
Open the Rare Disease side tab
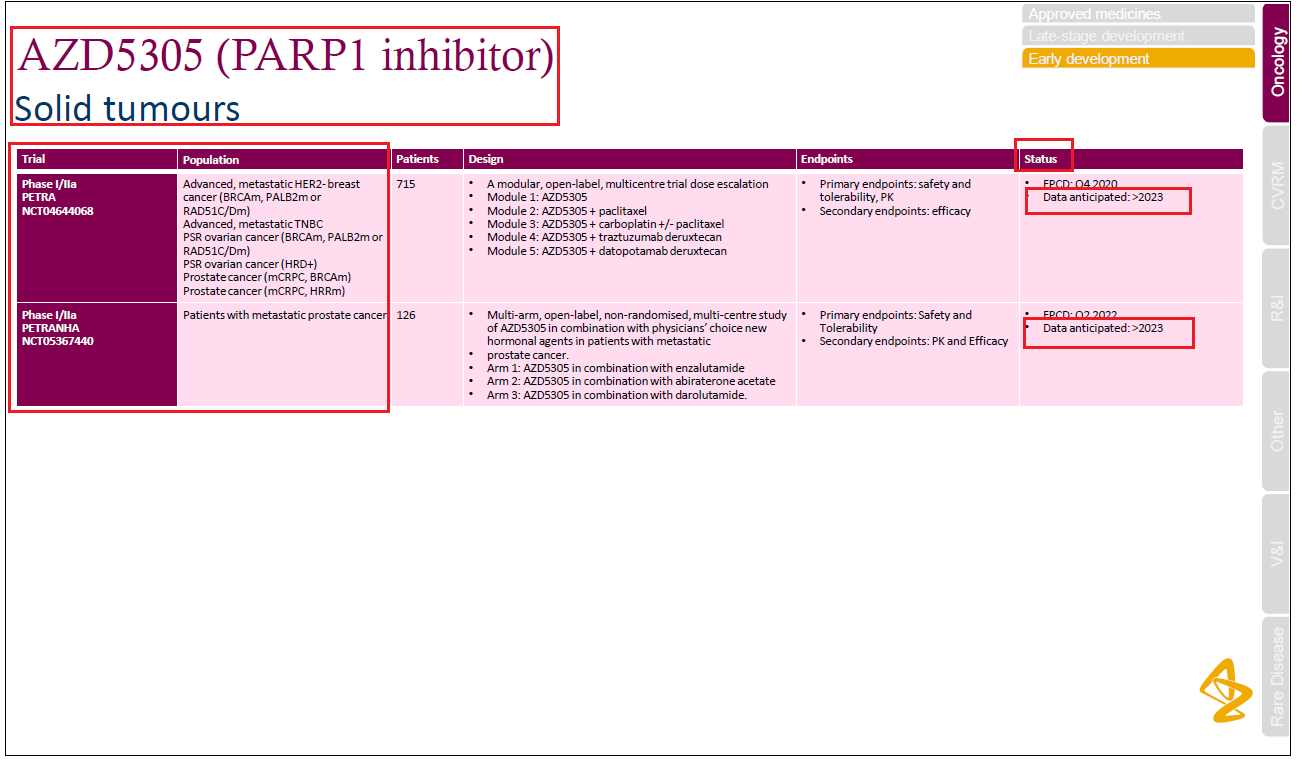pos(1277,676)
